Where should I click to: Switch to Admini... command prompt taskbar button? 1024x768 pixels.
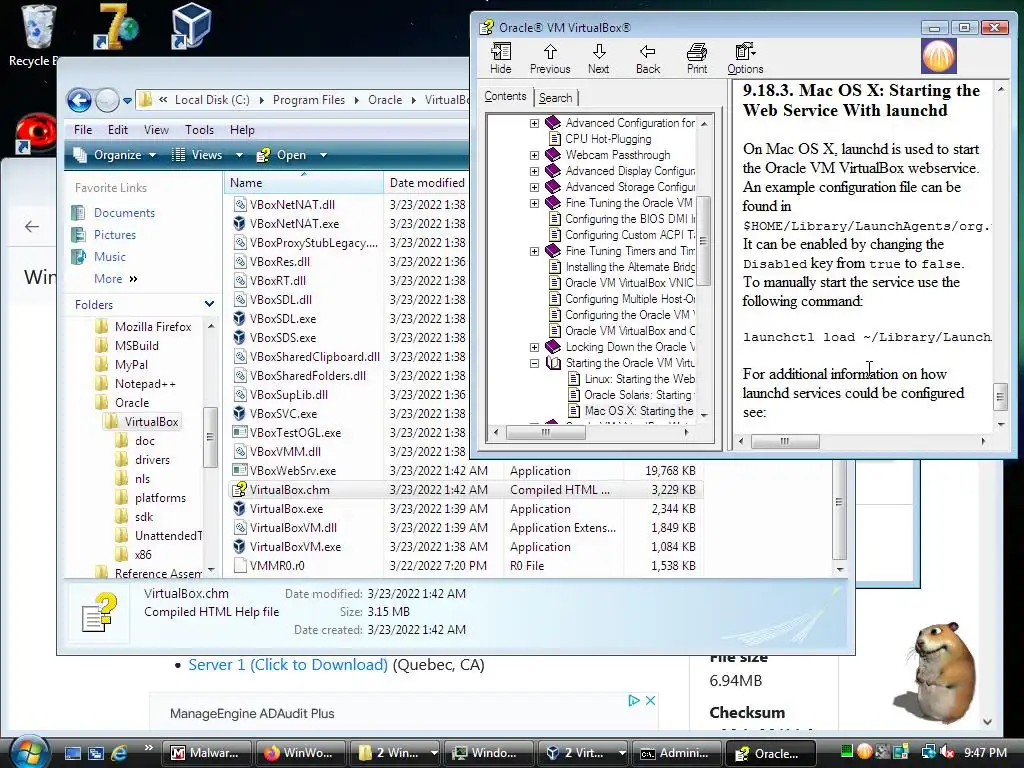click(x=677, y=753)
